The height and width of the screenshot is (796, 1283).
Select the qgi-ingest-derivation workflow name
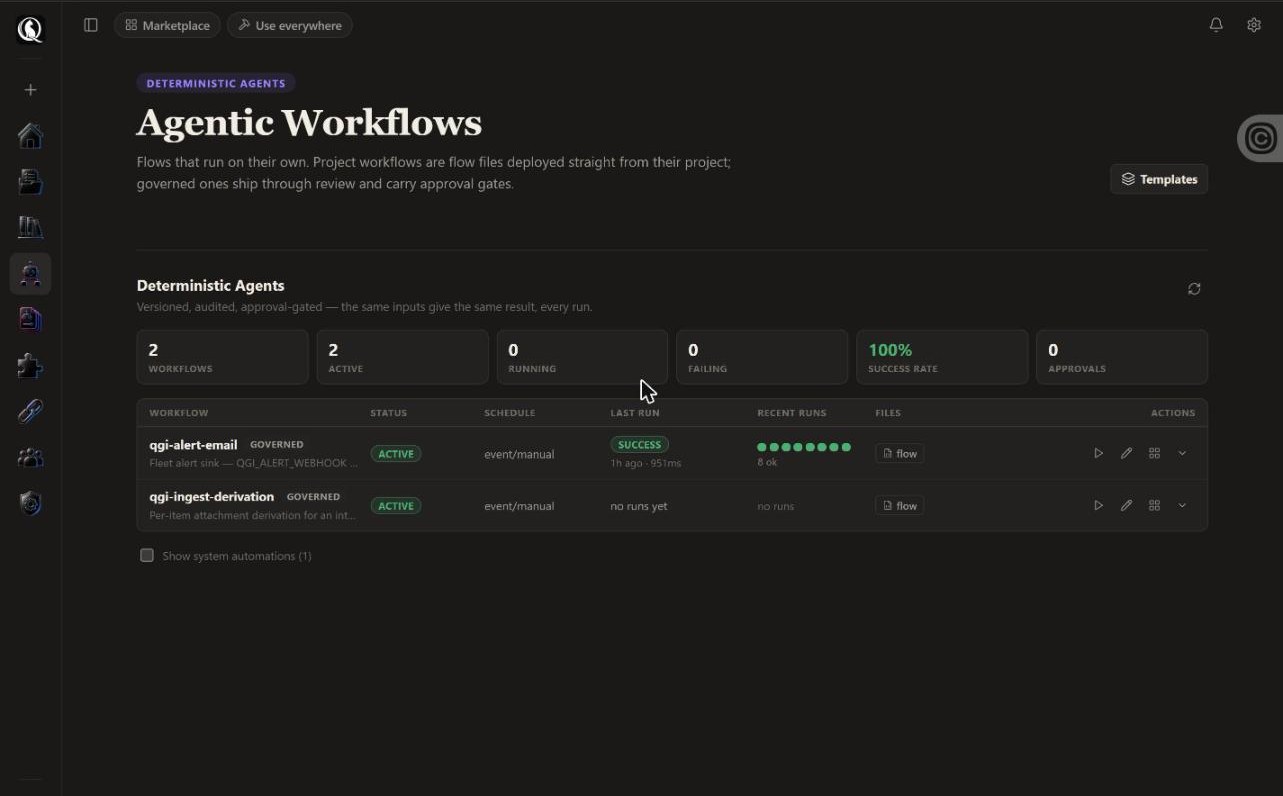(x=211, y=496)
